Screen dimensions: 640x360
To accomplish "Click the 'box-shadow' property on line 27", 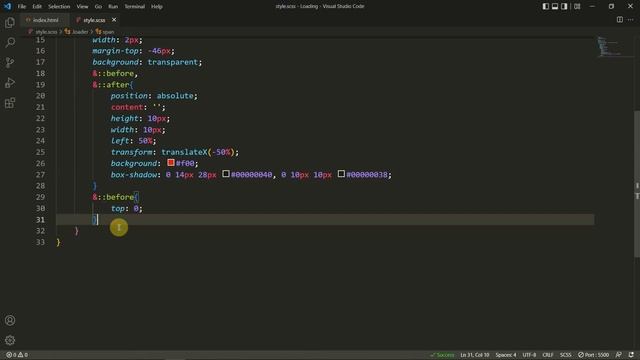I will pyautogui.click(x=134, y=175).
